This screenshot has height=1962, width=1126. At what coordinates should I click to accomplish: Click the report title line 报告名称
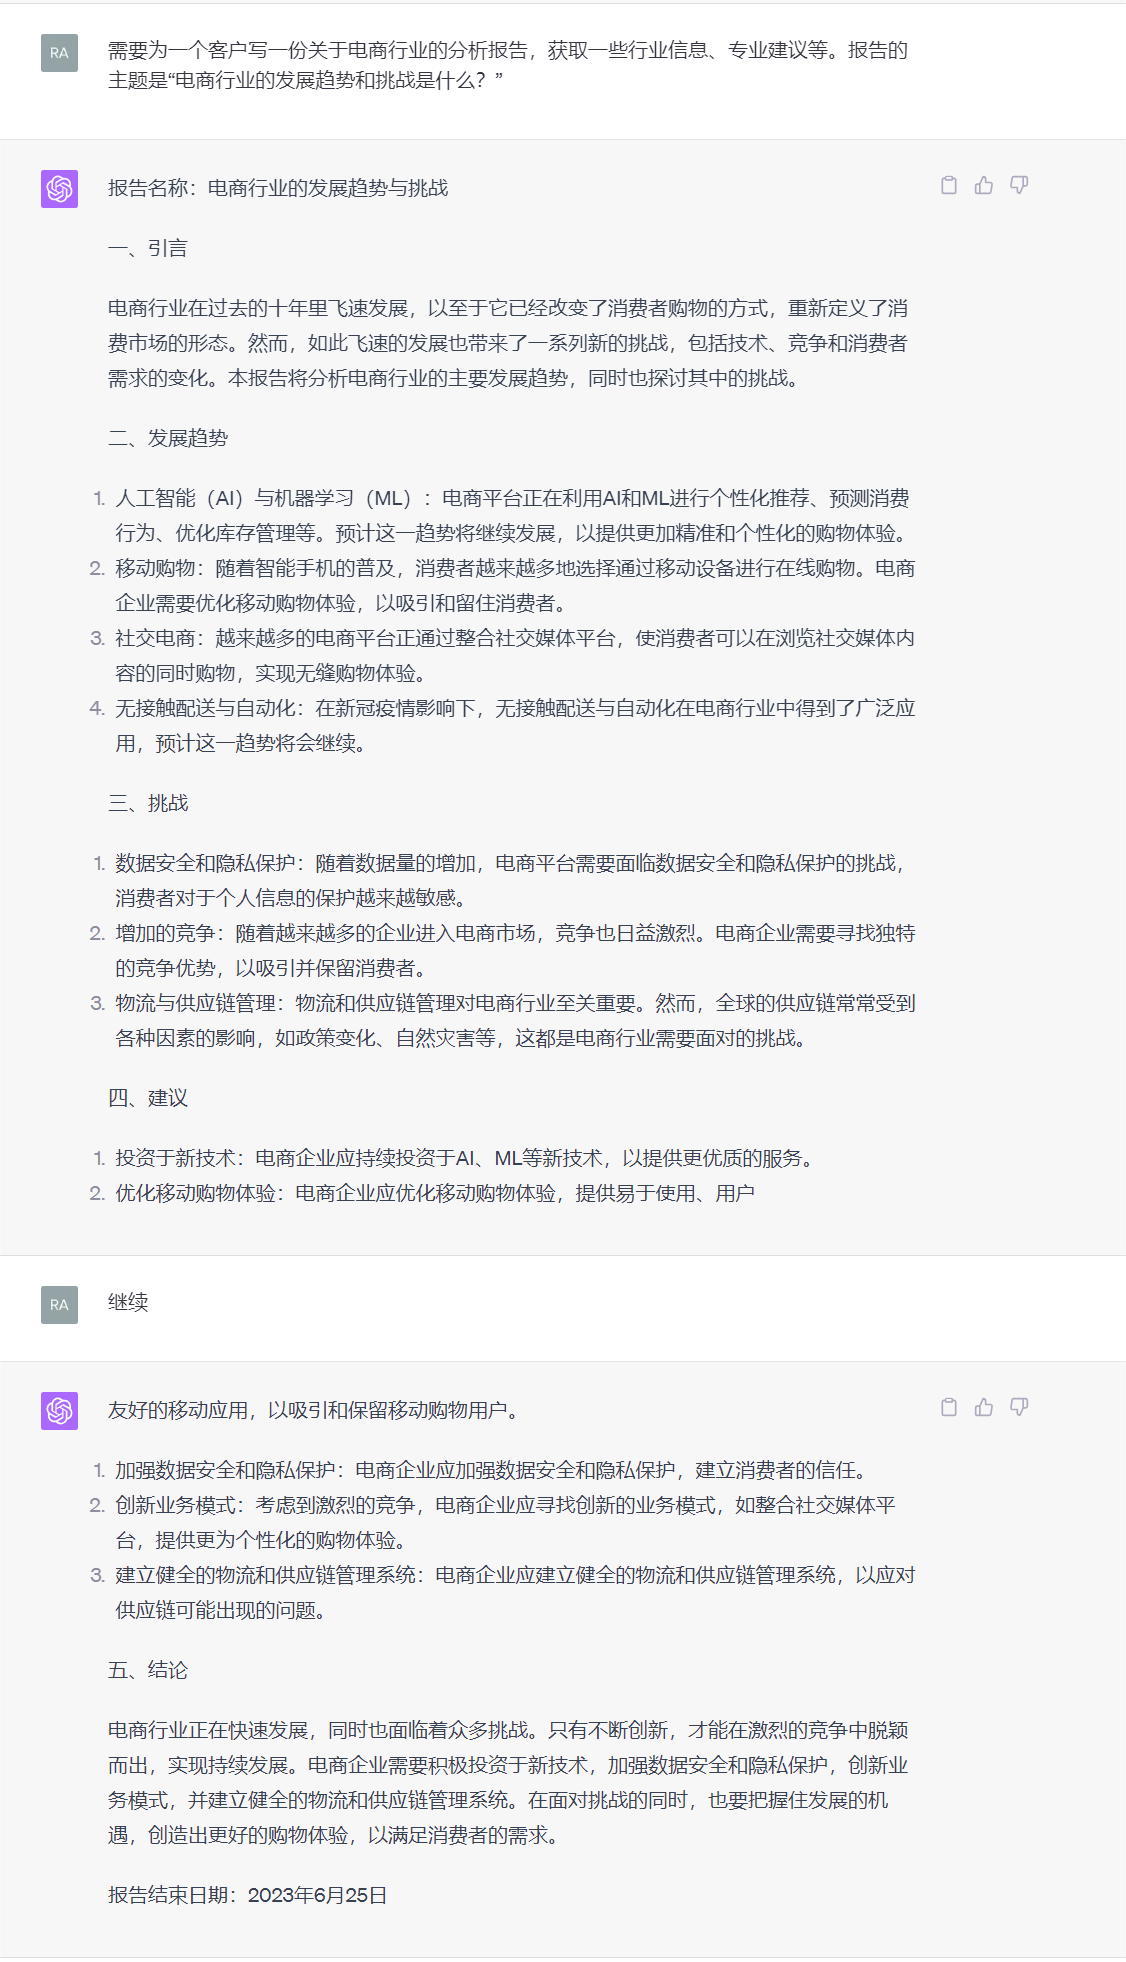tap(278, 188)
